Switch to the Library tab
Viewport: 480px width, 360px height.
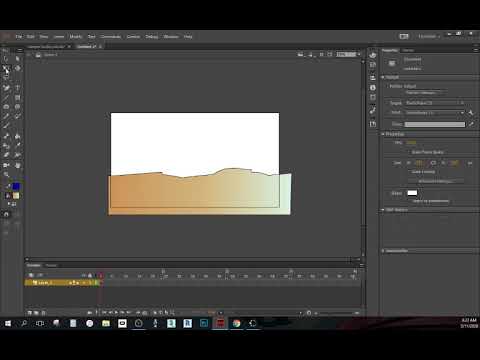408,50
